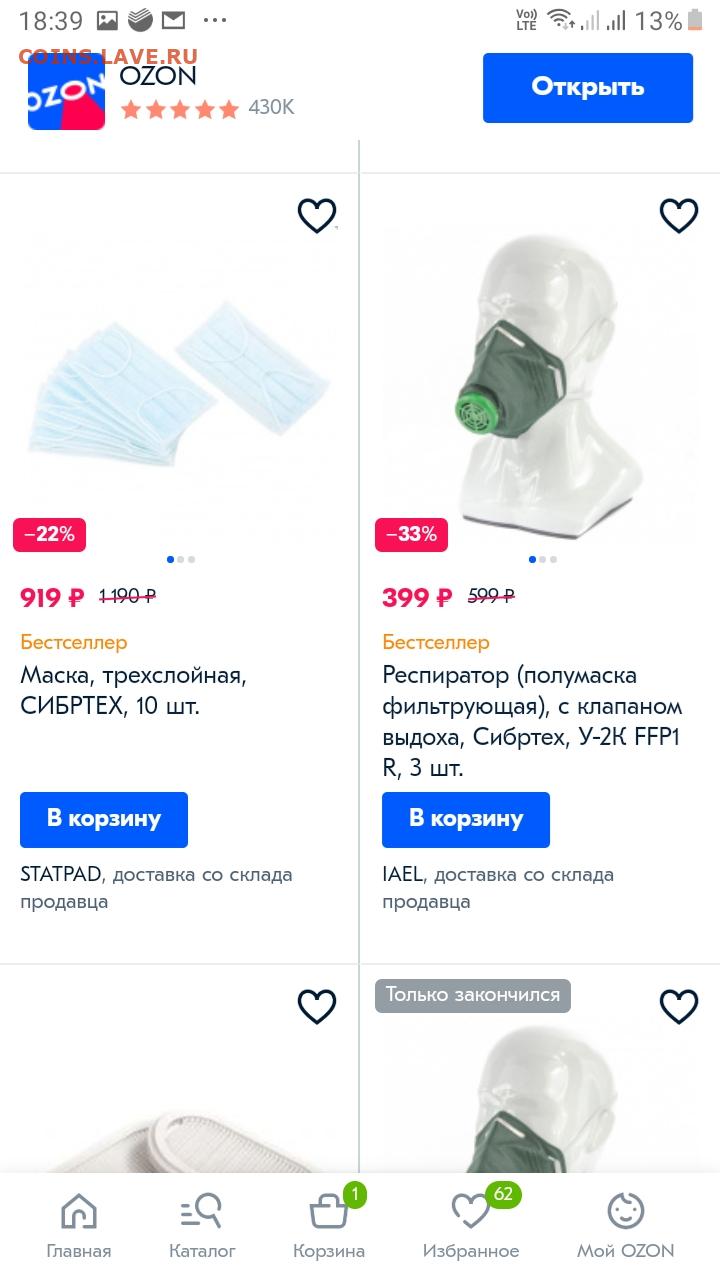Open Избранное favorites with 62 badge
720x1280 pixels.
point(471,1223)
